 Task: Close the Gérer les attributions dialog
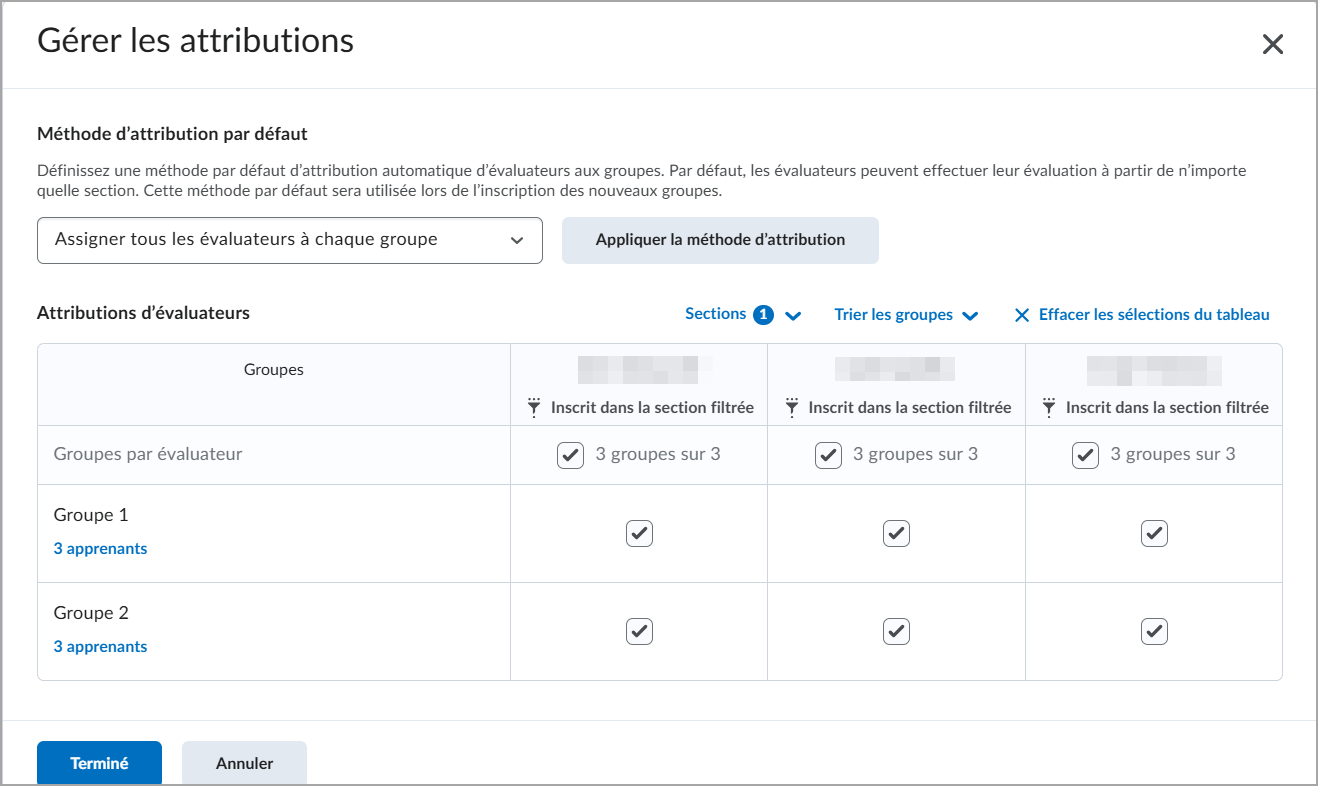(x=1272, y=44)
